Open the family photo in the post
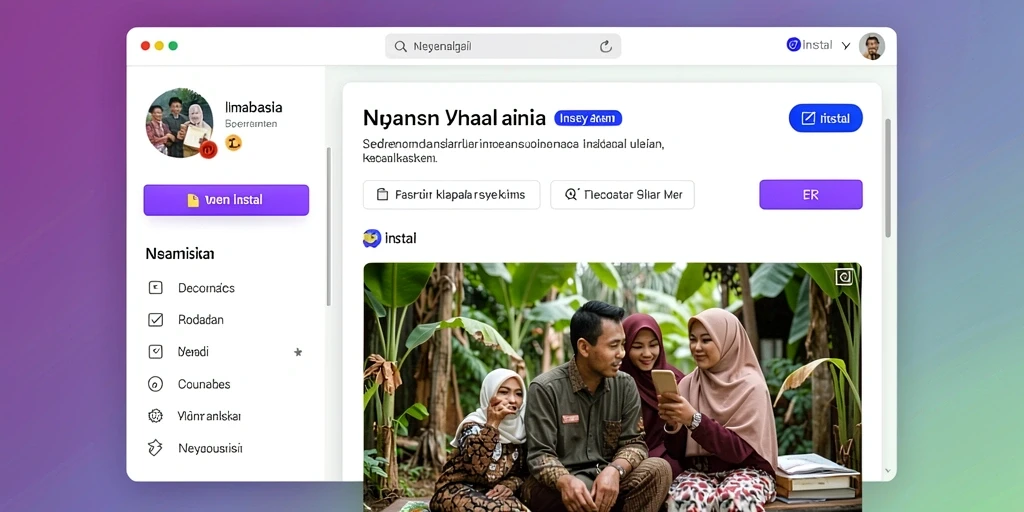The image size is (1024, 512). (x=612, y=387)
